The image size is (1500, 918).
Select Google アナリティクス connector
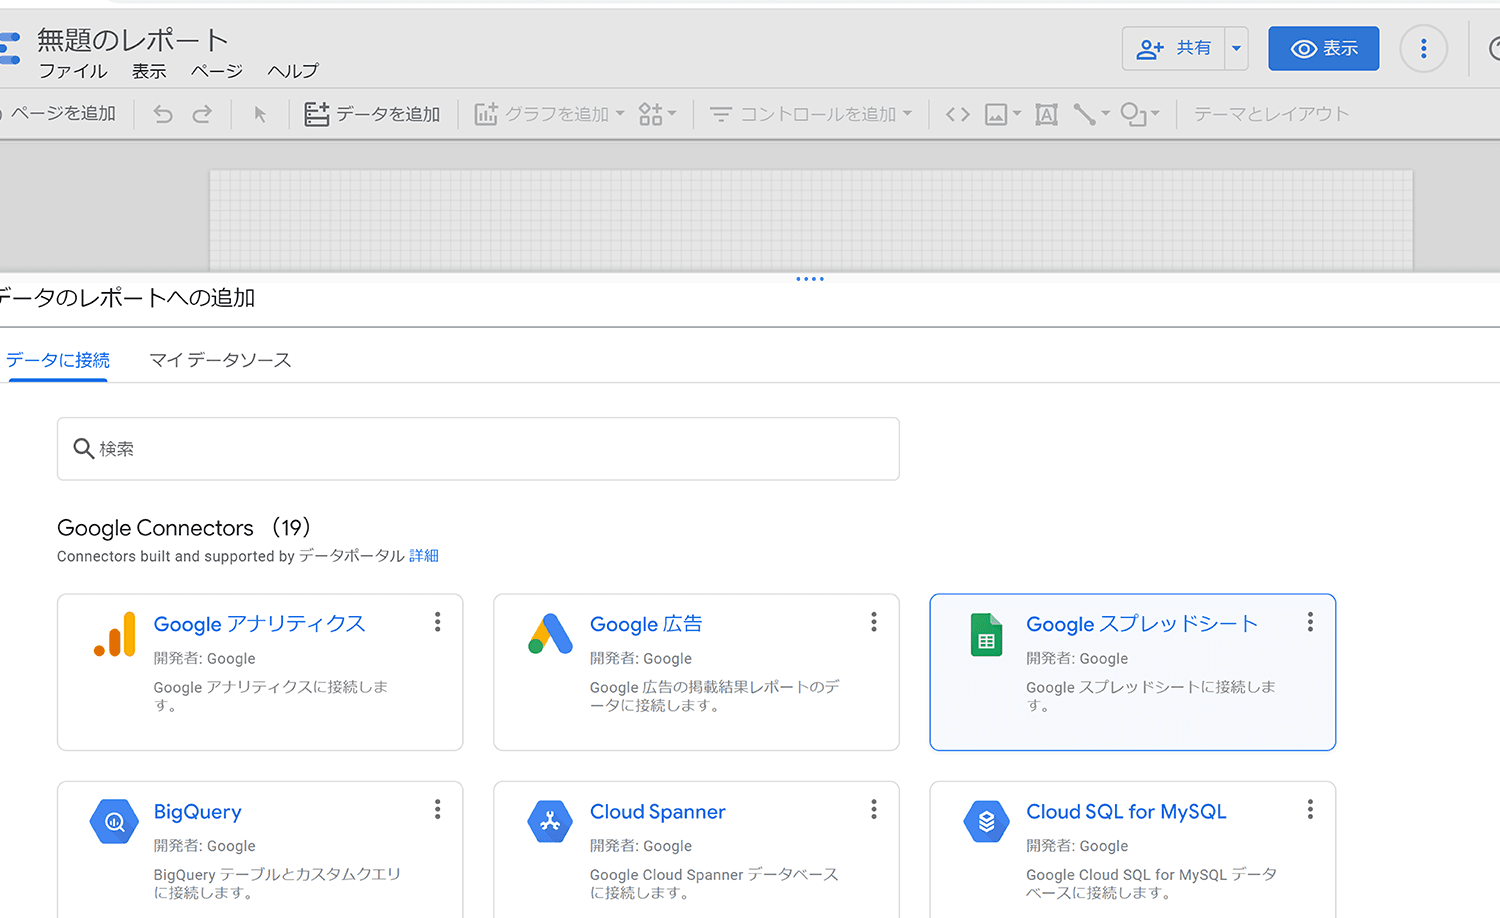pos(260,672)
